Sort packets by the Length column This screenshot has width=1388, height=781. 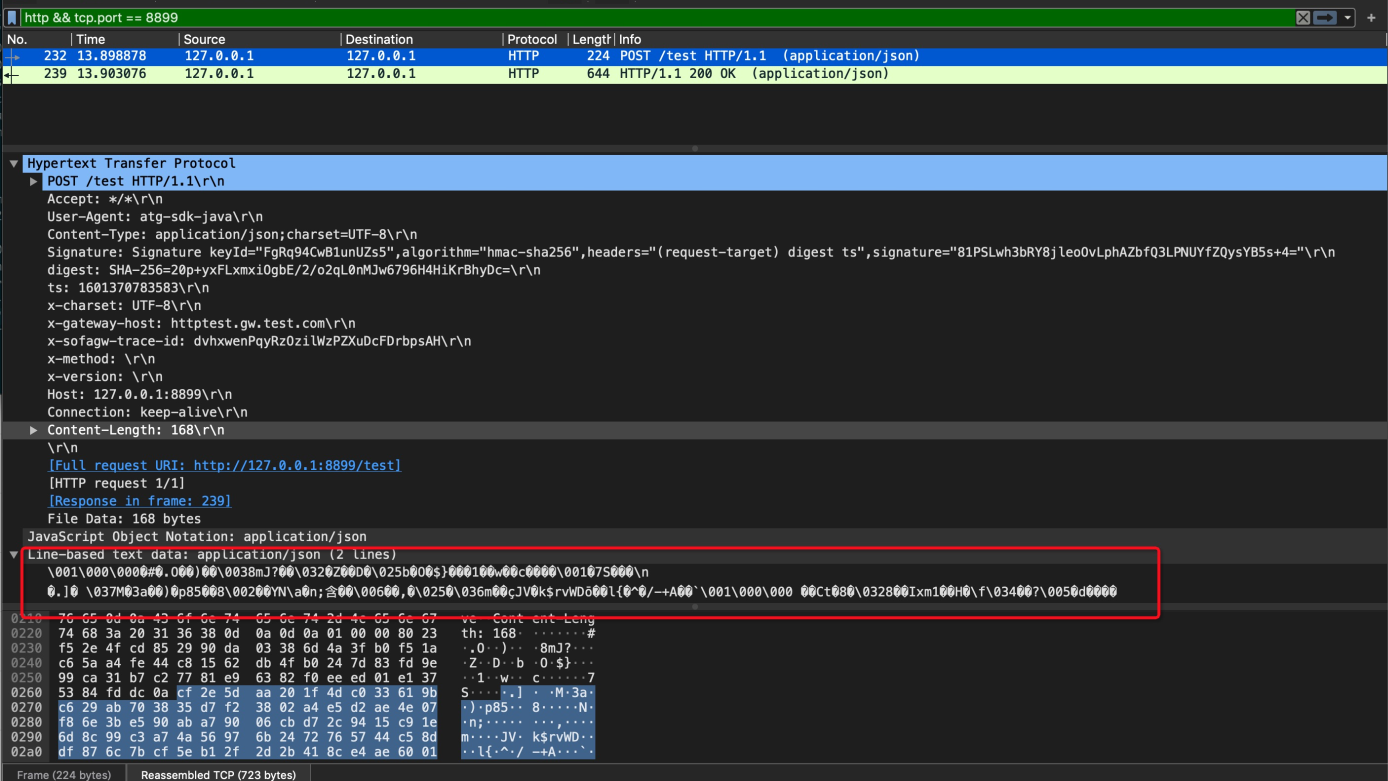pos(590,39)
